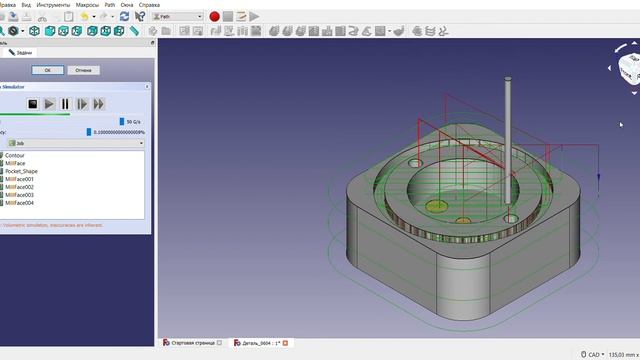Screen dimensions: 640x360
Task: Open the Окна menu
Action: click(x=127, y=5)
